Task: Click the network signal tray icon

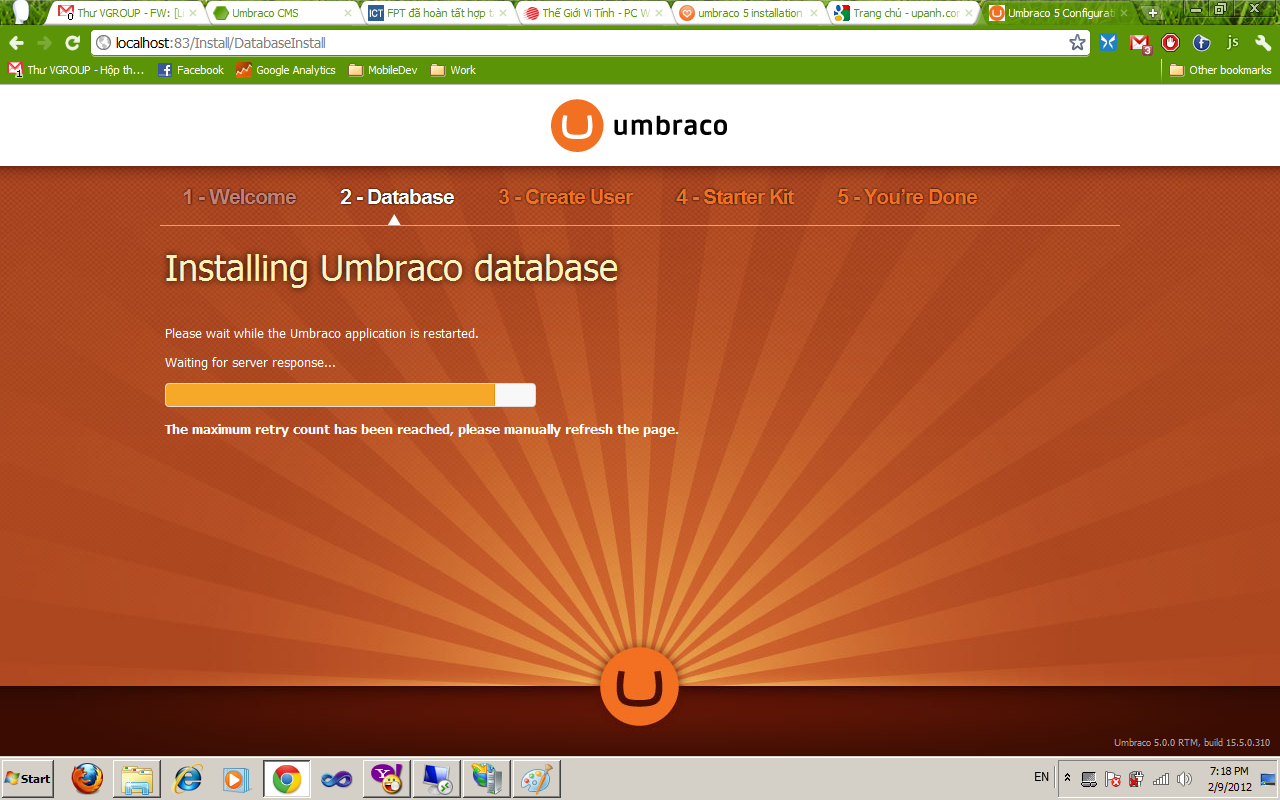Action: pos(1161,778)
